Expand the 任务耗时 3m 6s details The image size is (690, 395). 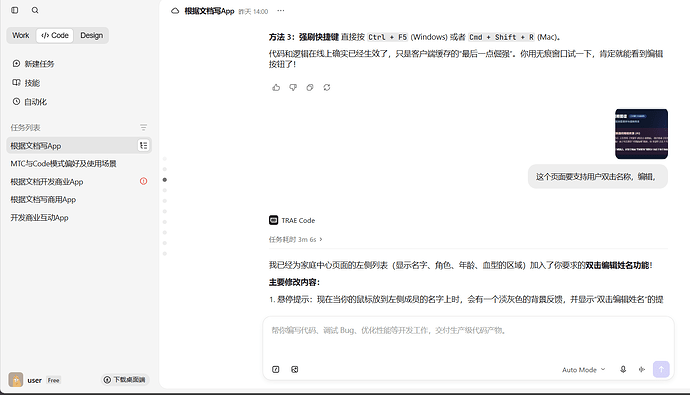click(296, 240)
